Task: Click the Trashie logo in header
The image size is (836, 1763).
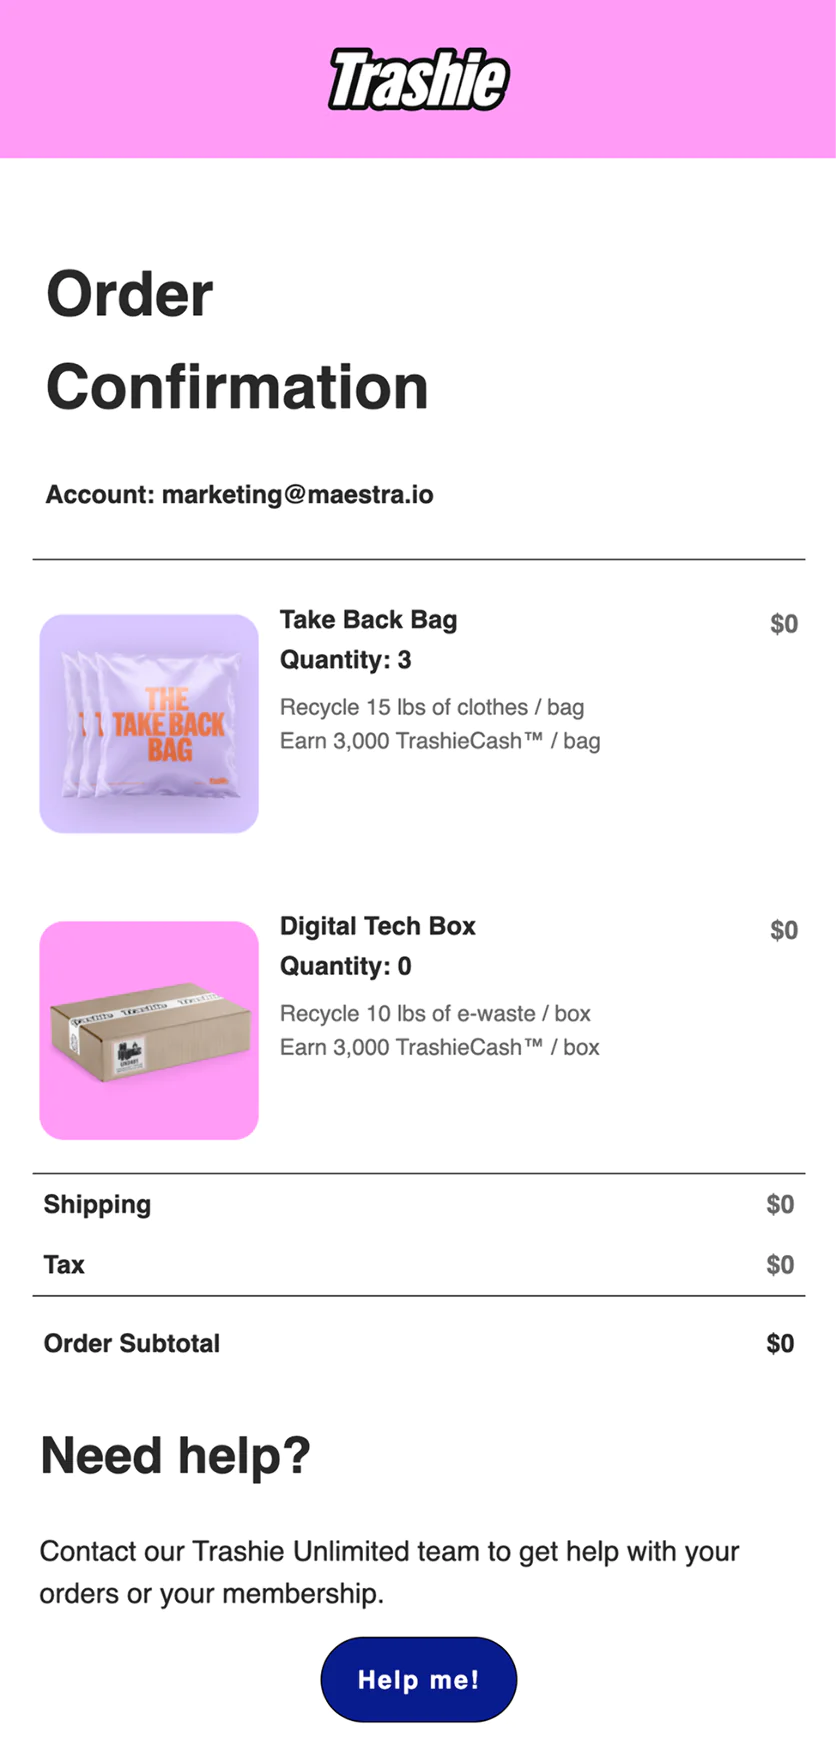Action: tap(418, 79)
